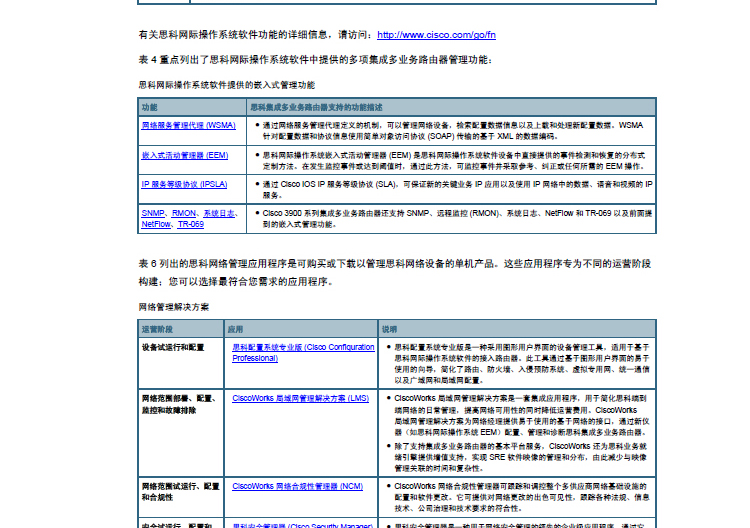The width and height of the screenshot is (750, 528).
Task: Follow the CiscoWorks 局域网管理解决方案 (LMS) link
Action: coord(300,398)
